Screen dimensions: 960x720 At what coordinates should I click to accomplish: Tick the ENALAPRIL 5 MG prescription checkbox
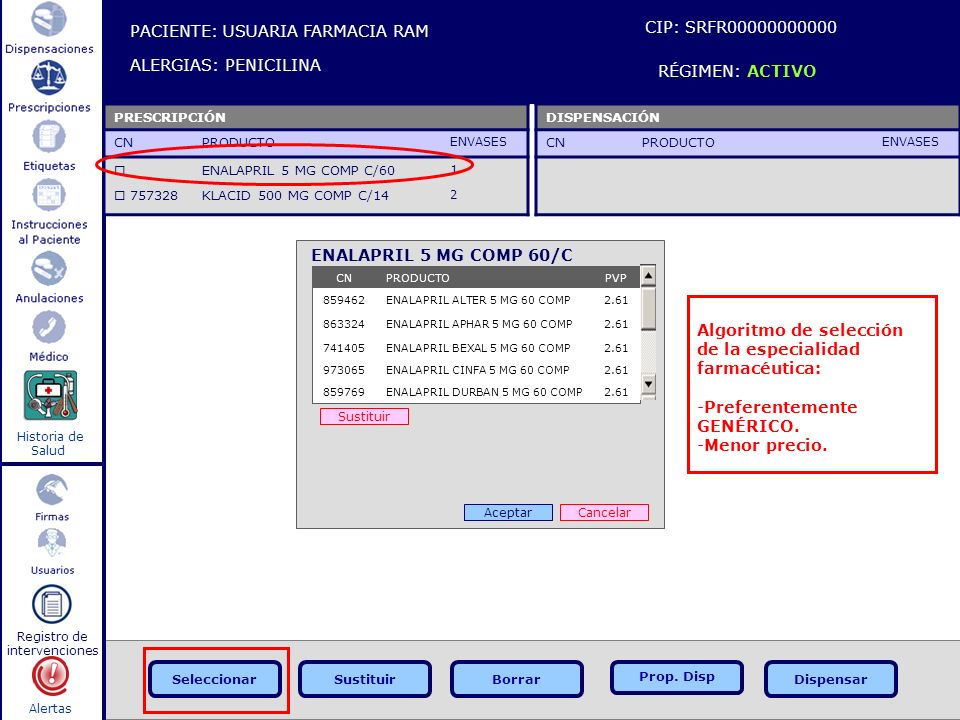point(120,170)
